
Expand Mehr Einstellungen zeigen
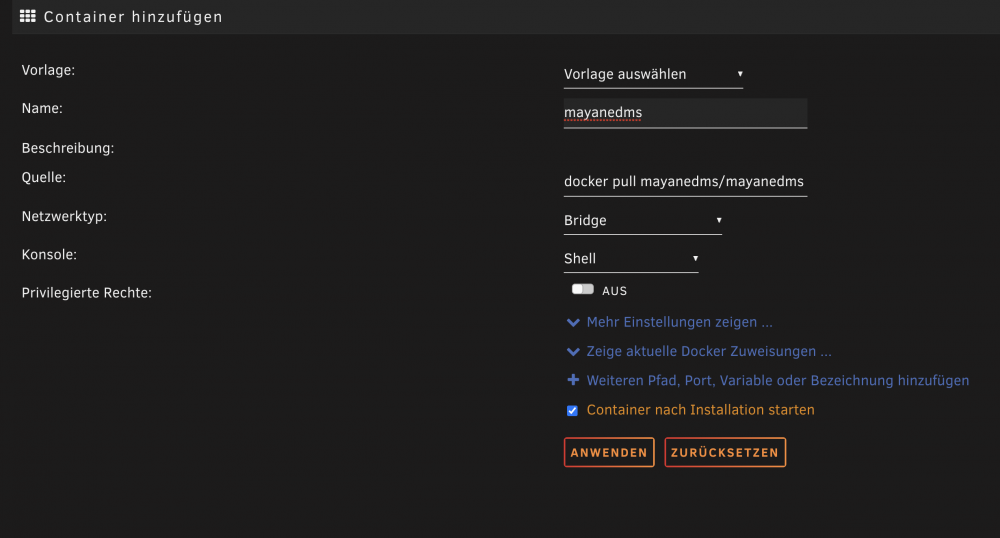pyautogui.click(x=679, y=322)
